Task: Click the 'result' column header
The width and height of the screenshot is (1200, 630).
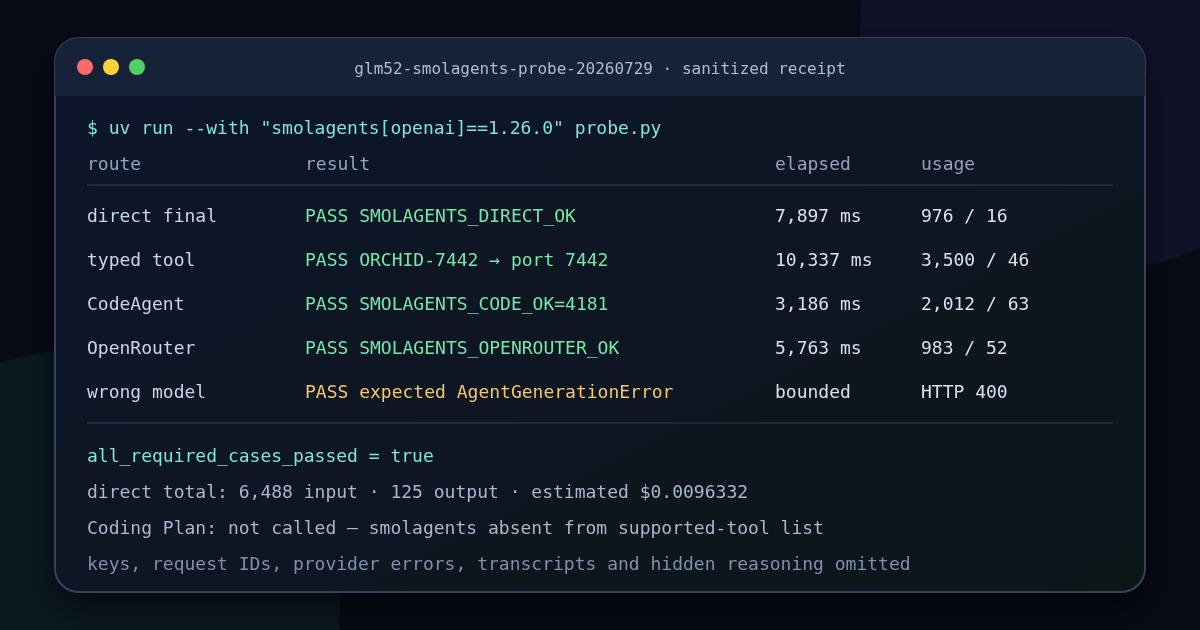Action: tap(337, 164)
